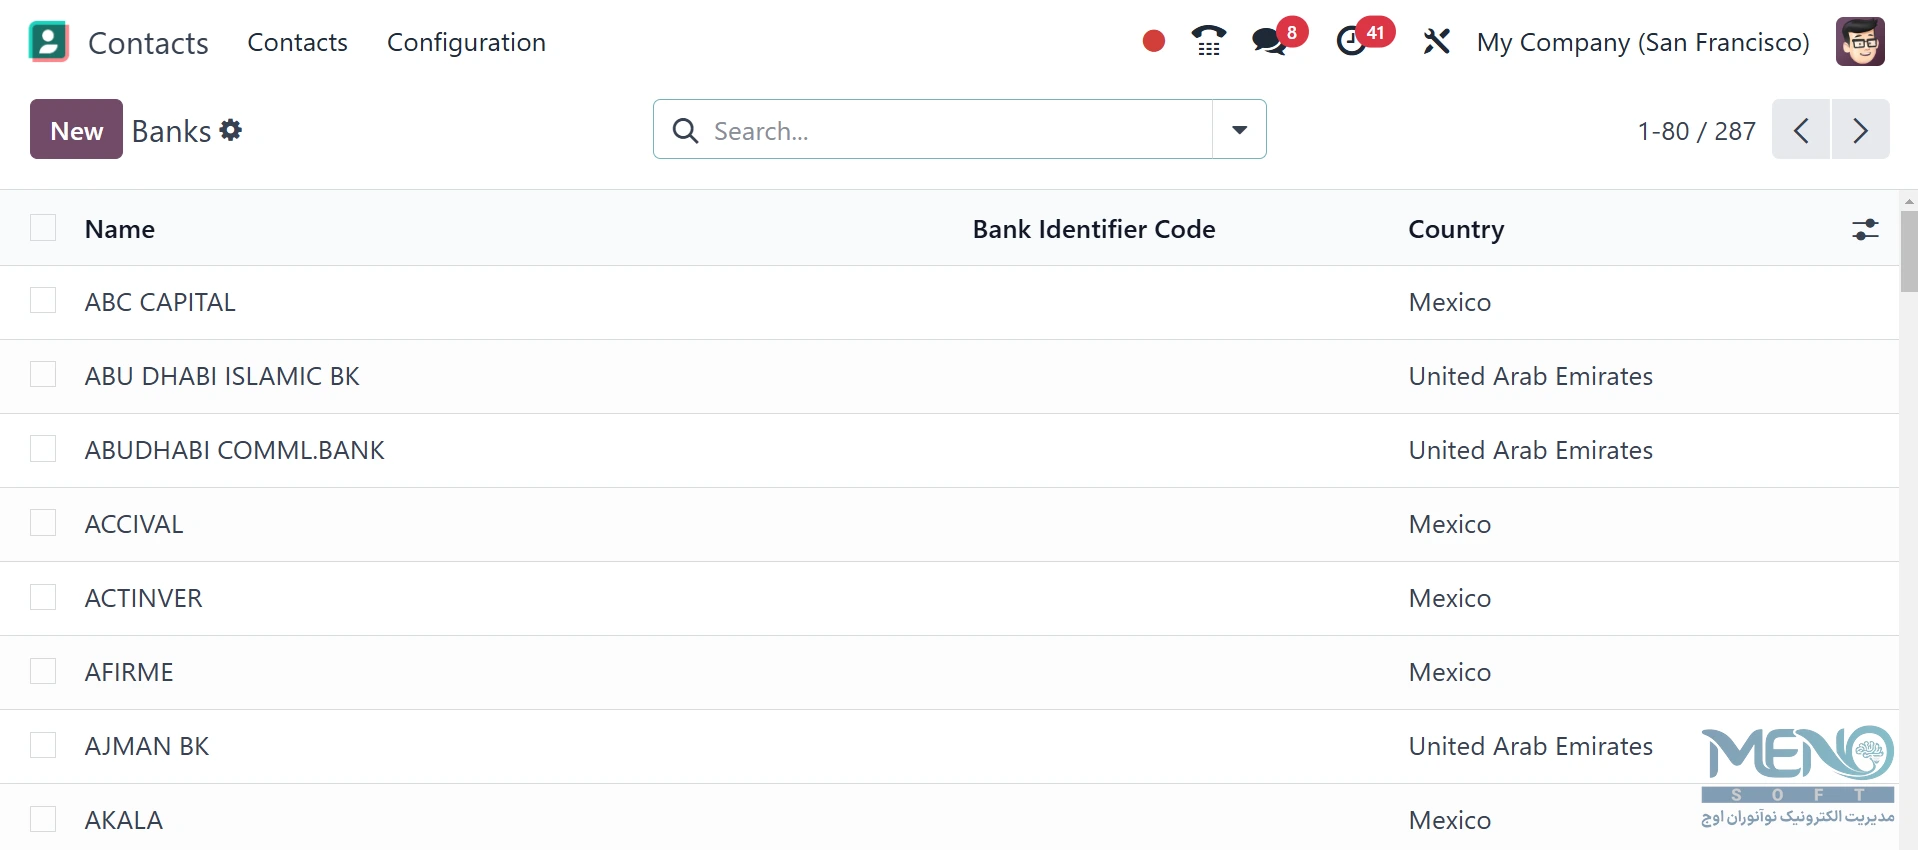Click the user avatar picture
The width and height of the screenshot is (1918, 850).
(1860, 42)
